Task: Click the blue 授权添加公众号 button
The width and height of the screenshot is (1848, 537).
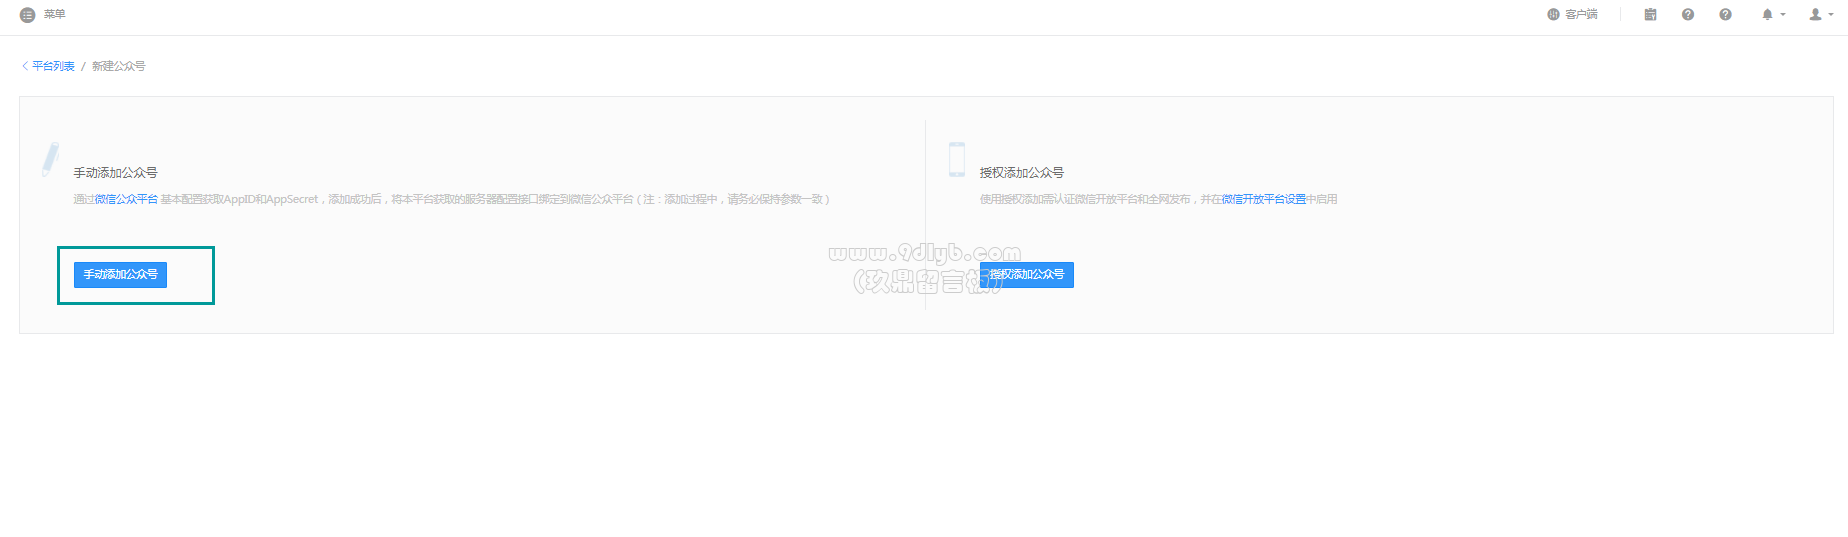Action: [1027, 274]
